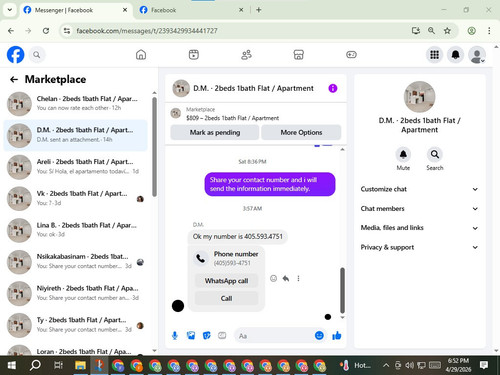
Task: Mute this conversation
Action: (x=403, y=154)
